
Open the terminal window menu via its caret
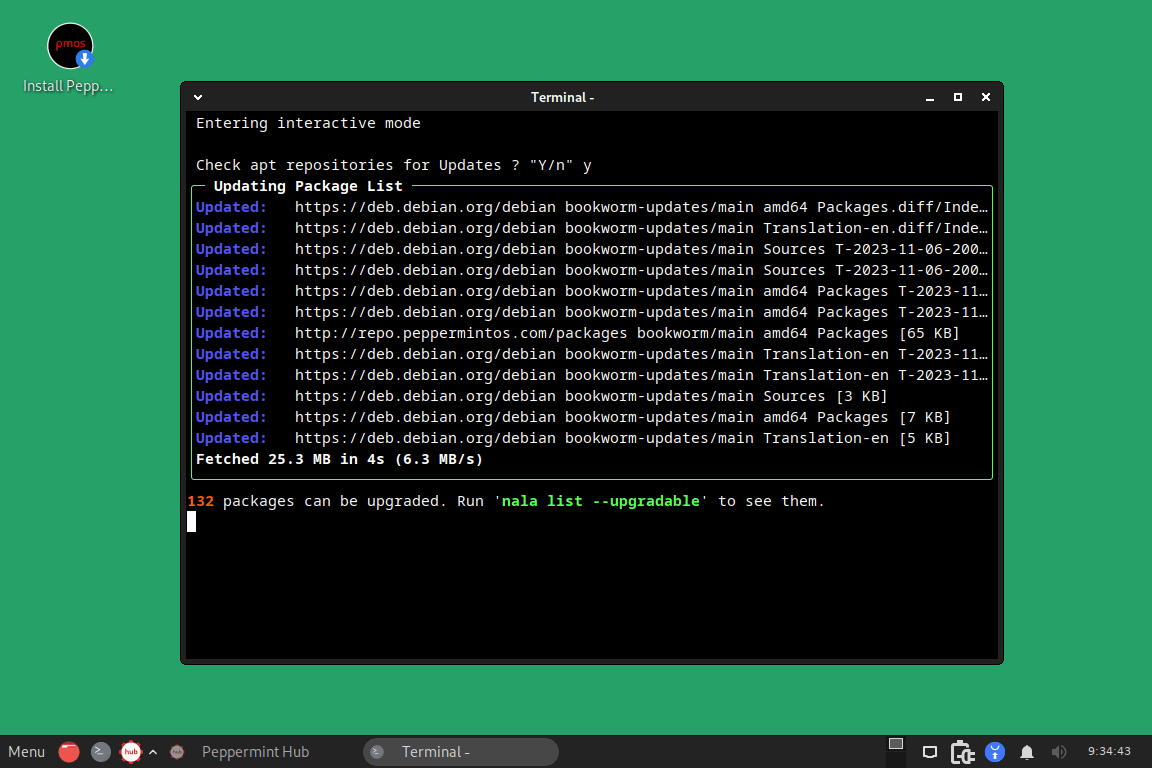click(x=197, y=97)
